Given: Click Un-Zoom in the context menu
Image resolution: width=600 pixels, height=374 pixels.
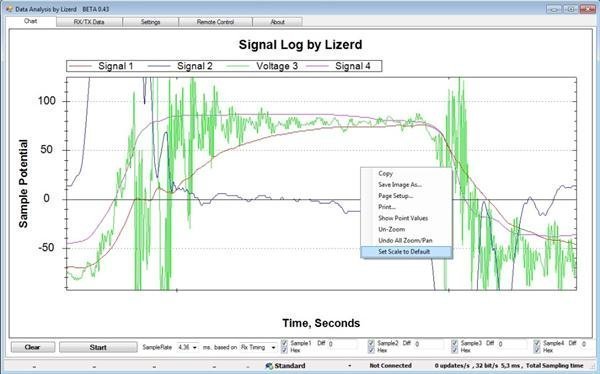Looking at the screenshot, I should [406, 229].
